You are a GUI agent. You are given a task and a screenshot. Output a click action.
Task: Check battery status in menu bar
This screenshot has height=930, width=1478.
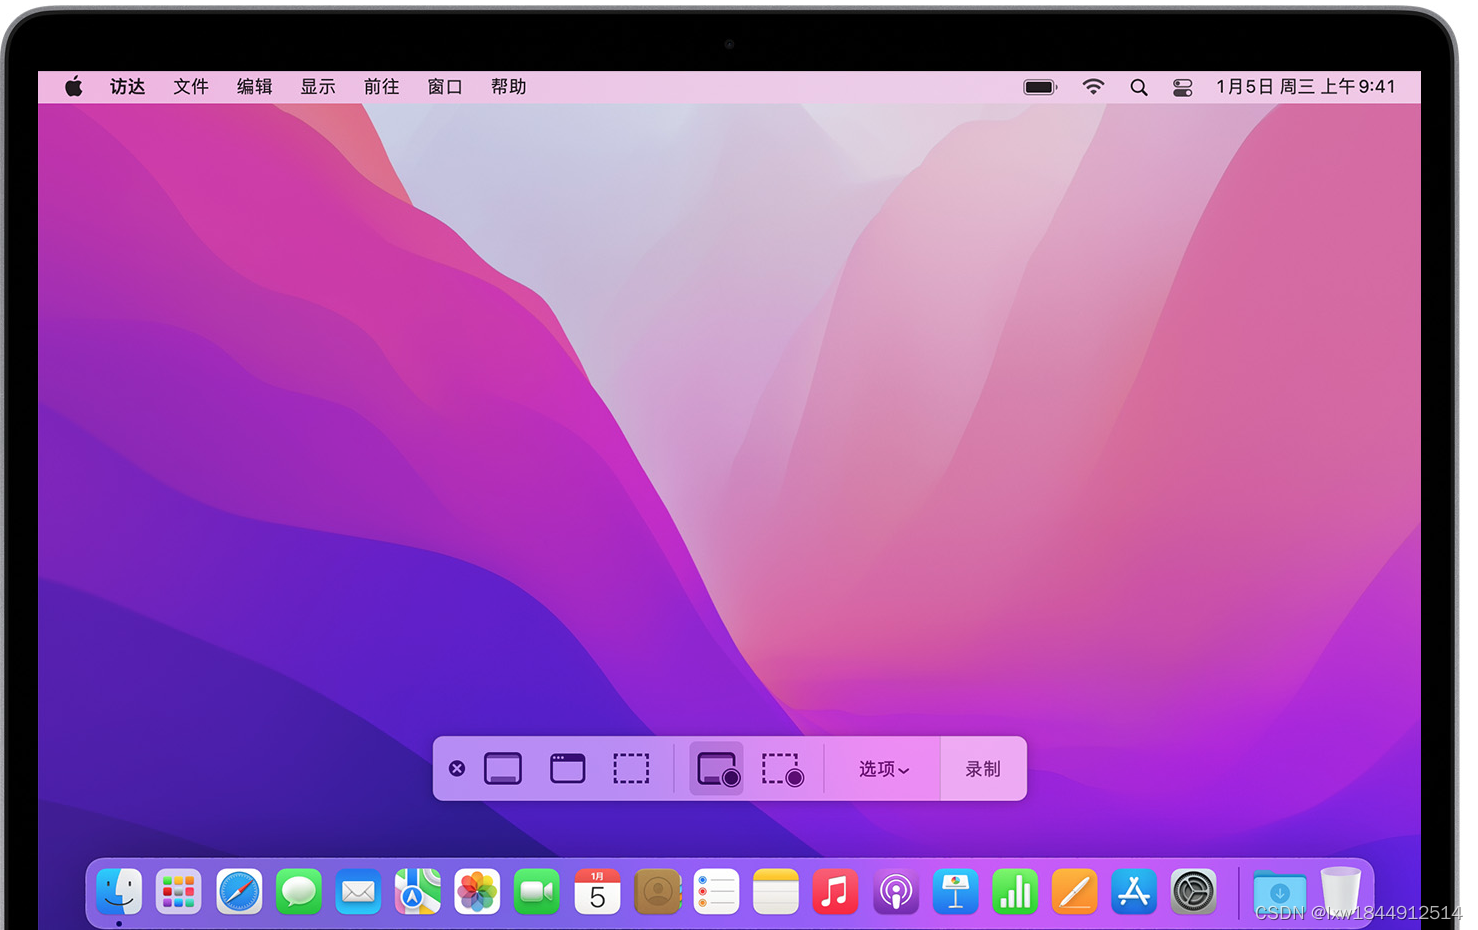coord(1040,87)
